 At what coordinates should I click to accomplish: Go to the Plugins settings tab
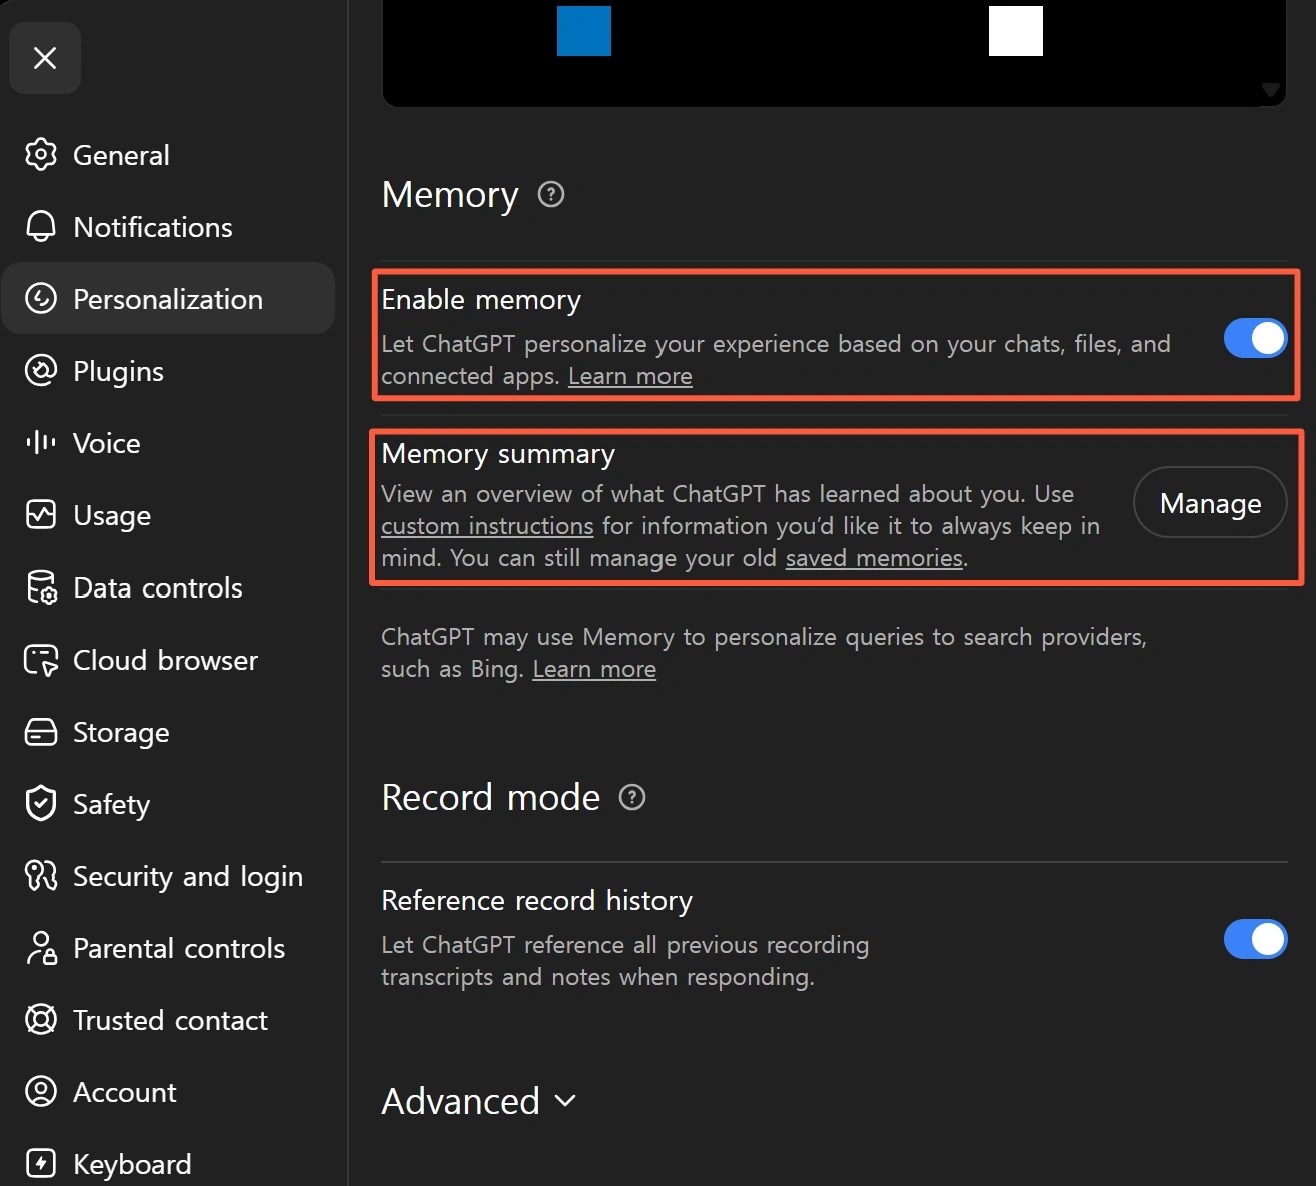168,371
